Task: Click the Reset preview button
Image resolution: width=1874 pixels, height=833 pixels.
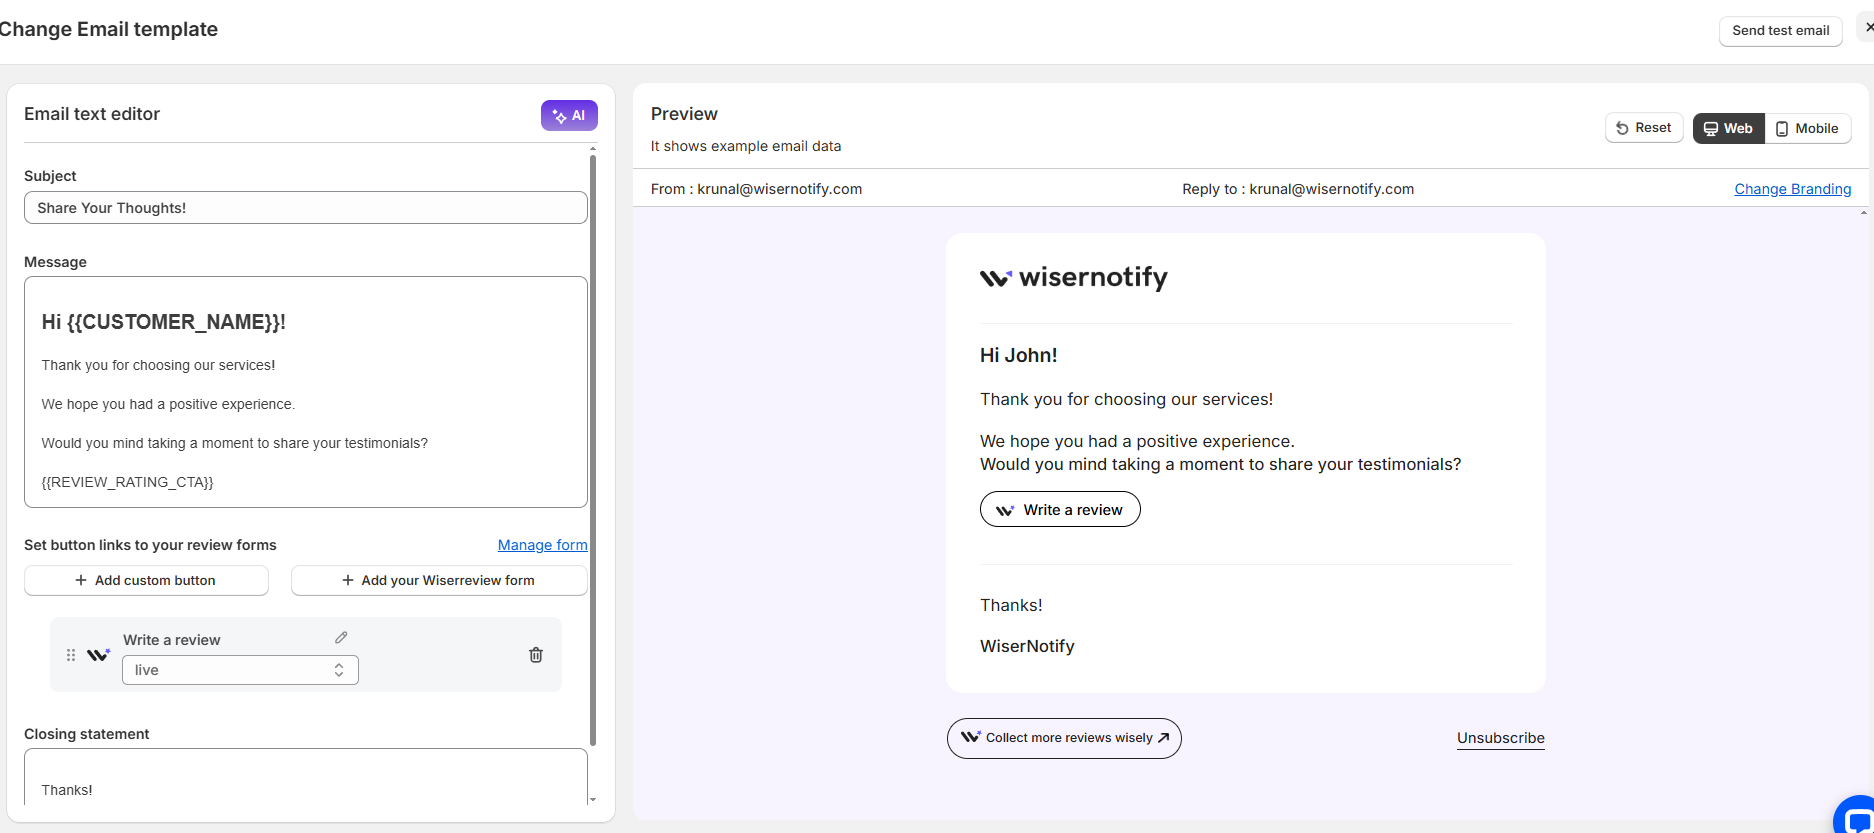Action: [1643, 128]
